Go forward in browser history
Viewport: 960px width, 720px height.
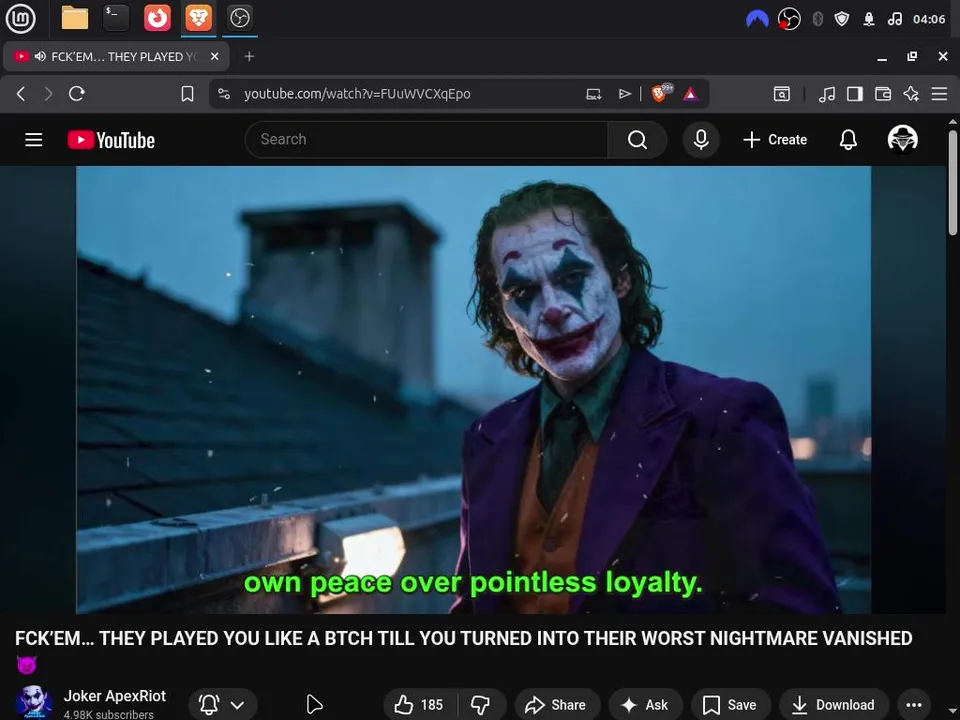tap(48, 94)
